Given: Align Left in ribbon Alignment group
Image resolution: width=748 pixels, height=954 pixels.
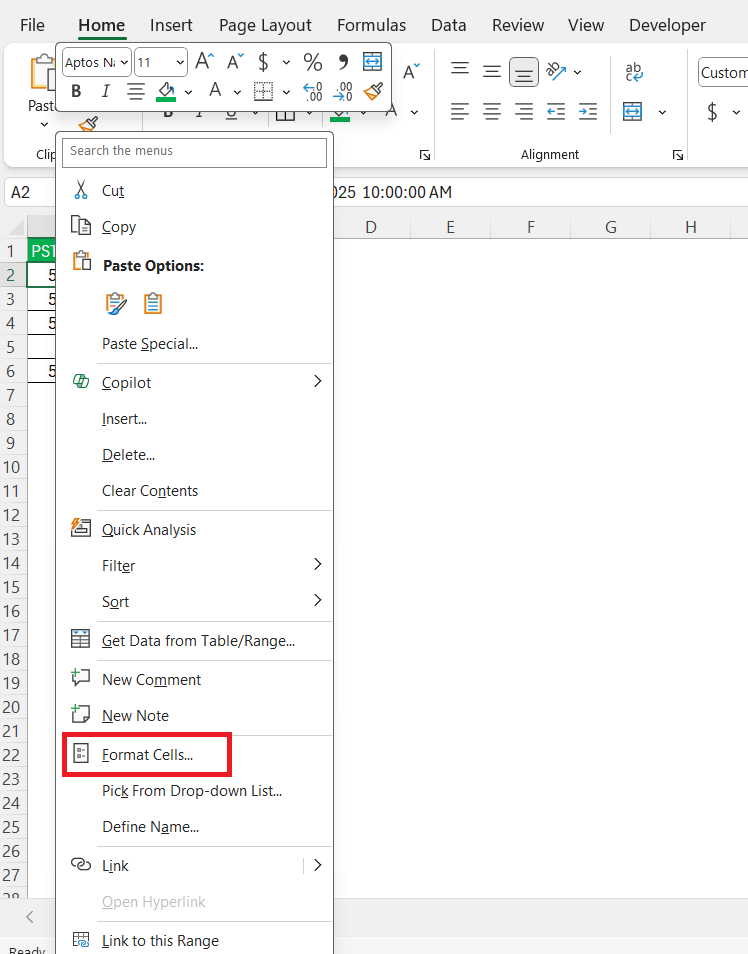Looking at the screenshot, I should (x=460, y=111).
